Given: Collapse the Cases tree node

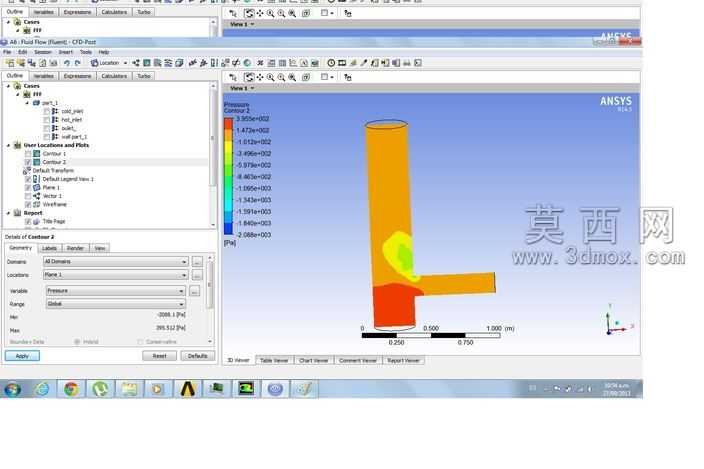Looking at the screenshot, I should pyautogui.click(x=8, y=86).
